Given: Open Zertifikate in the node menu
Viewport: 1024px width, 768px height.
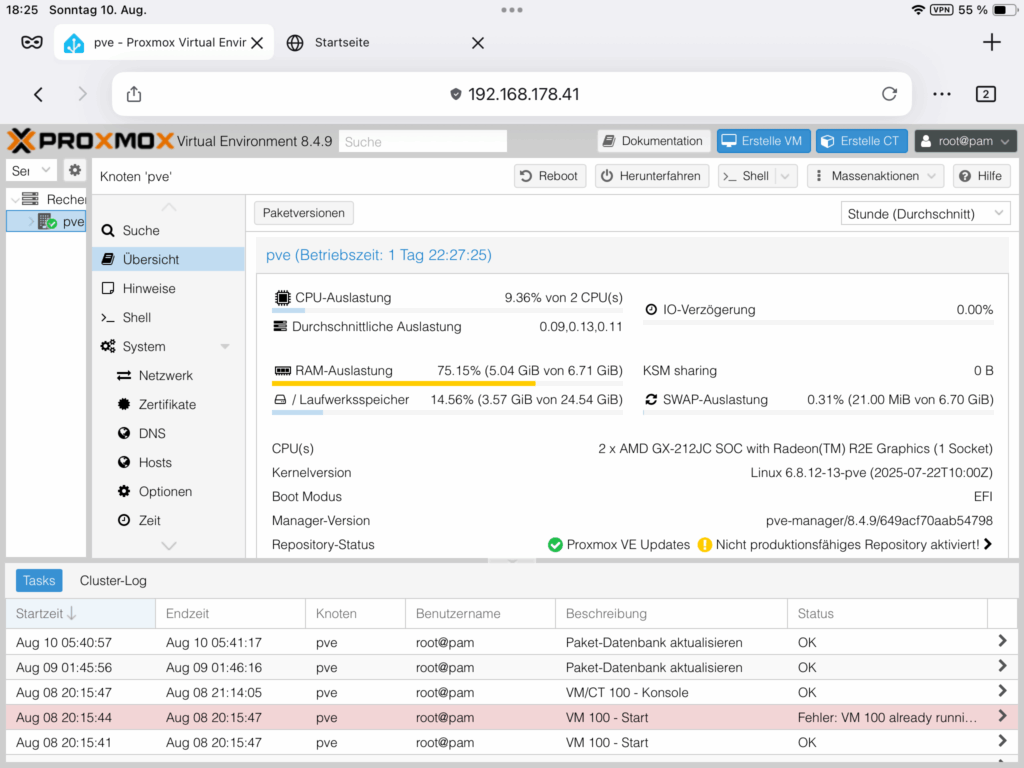Looking at the screenshot, I should tap(167, 405).
